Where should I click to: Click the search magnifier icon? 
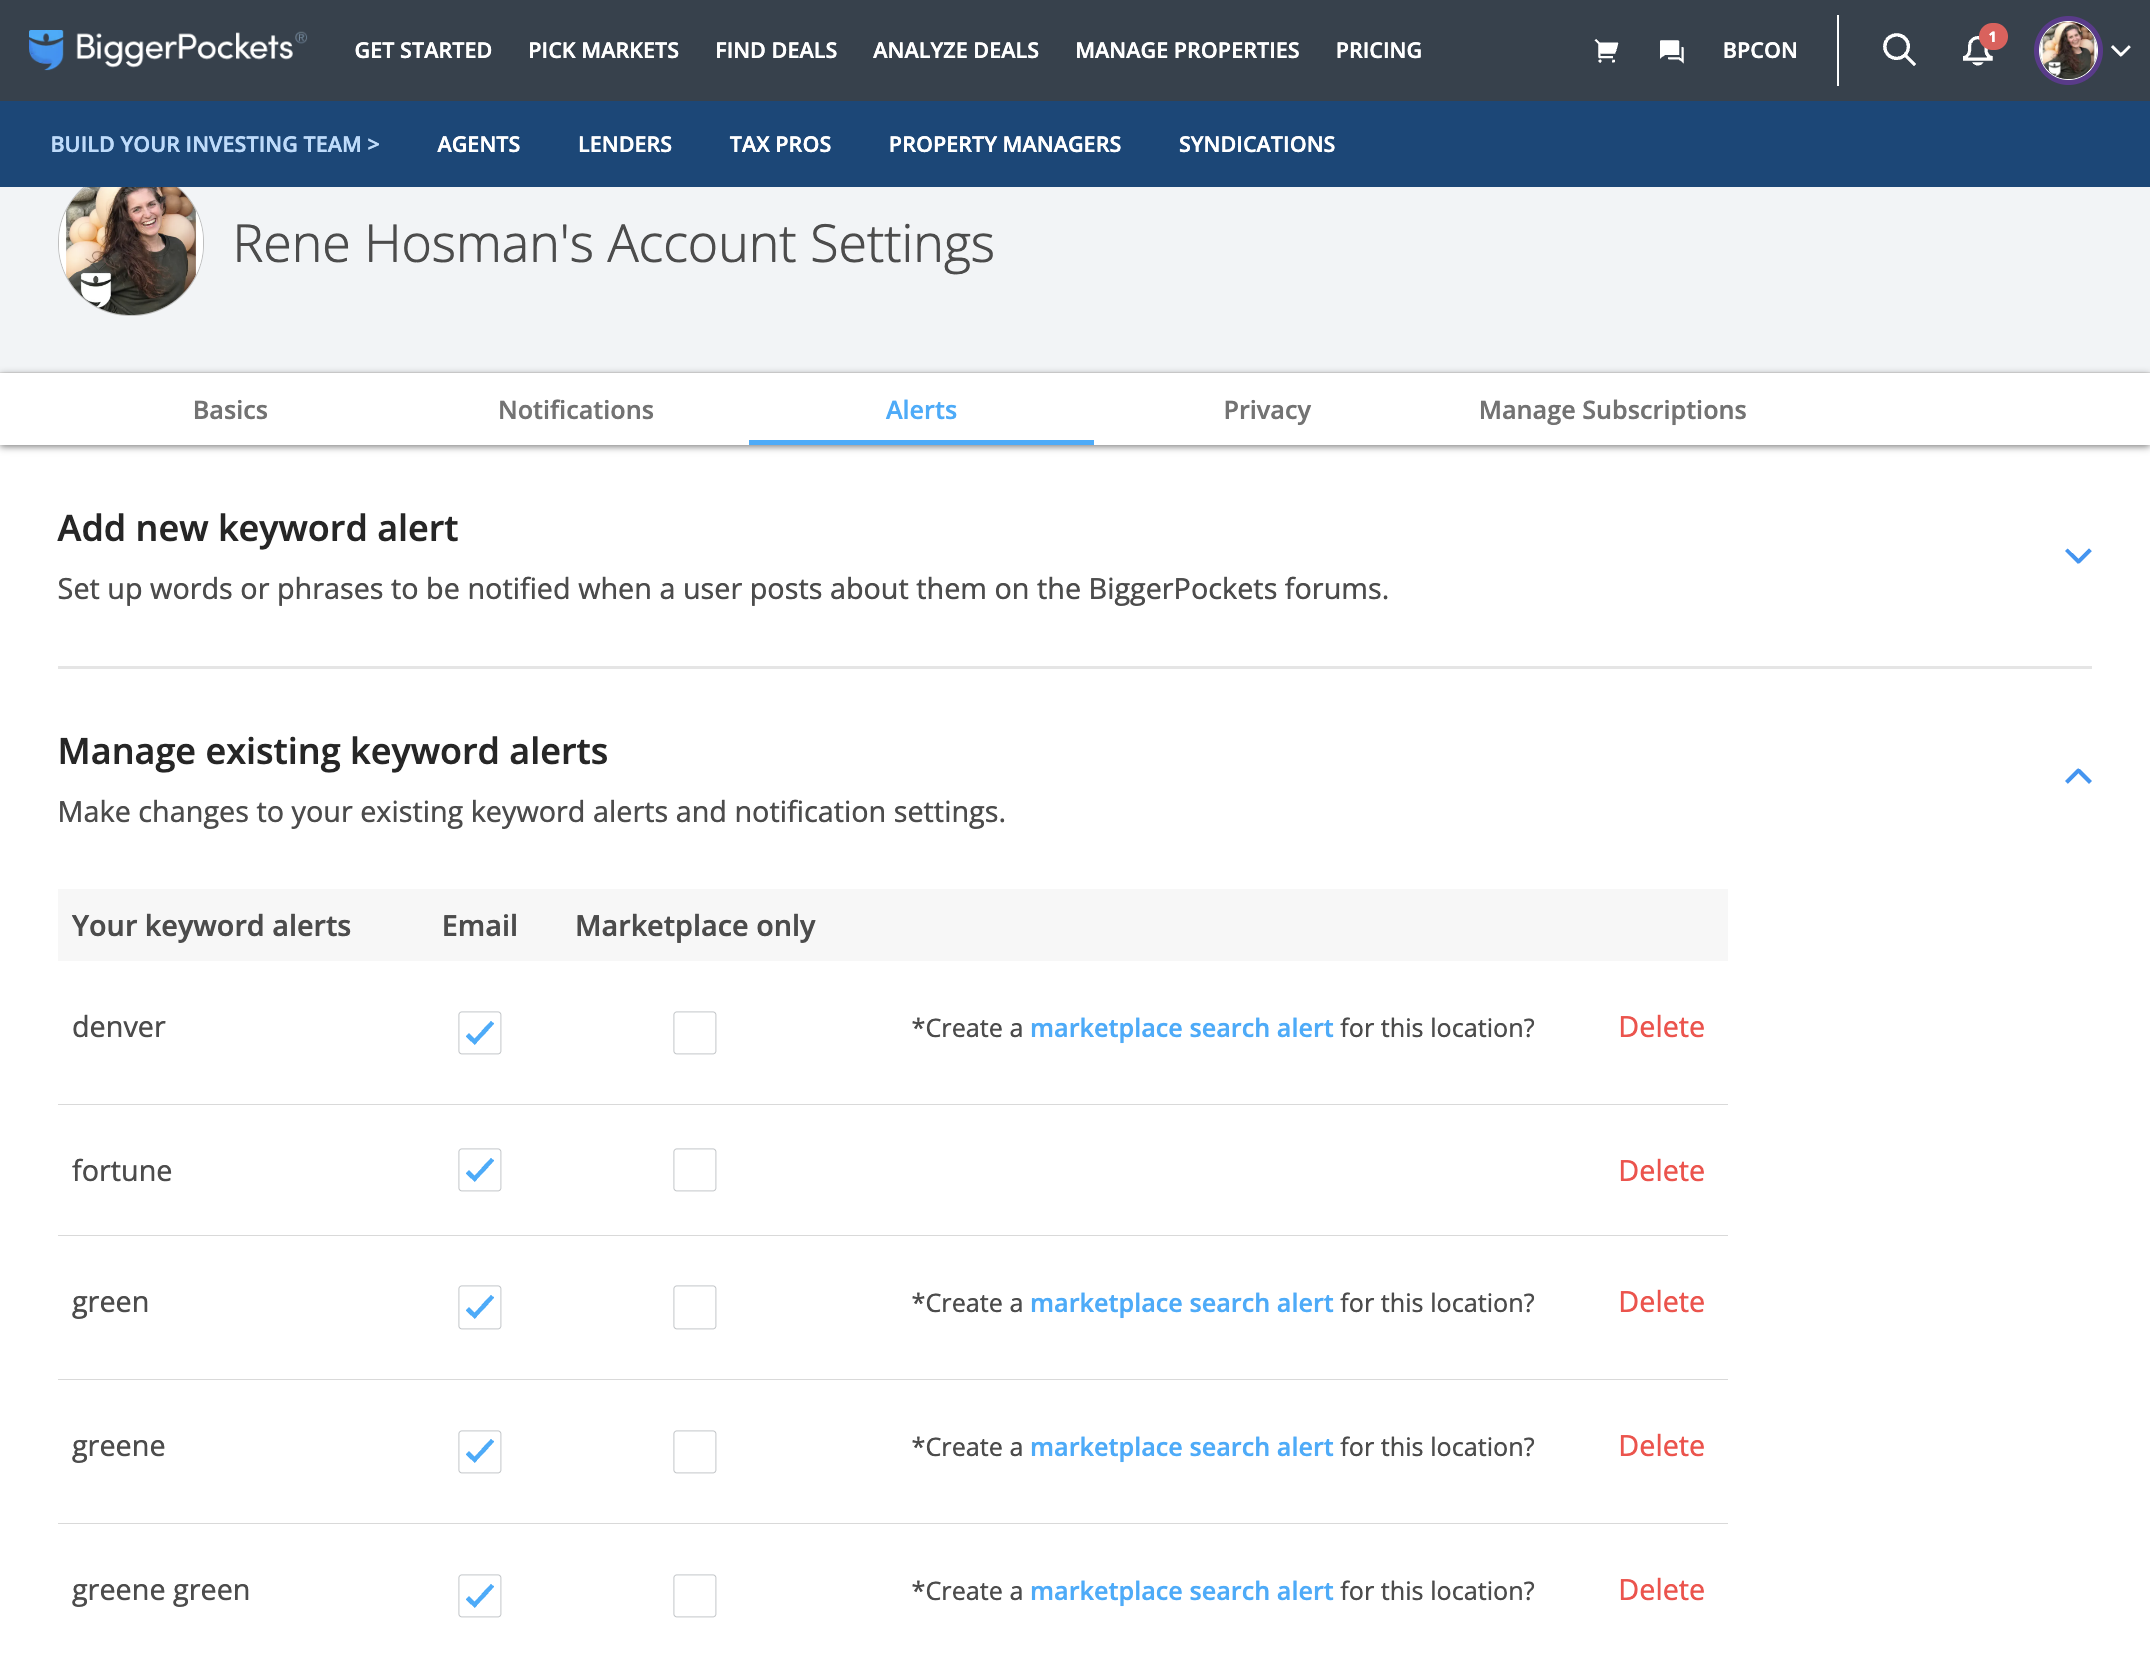tap(1898, 50)
